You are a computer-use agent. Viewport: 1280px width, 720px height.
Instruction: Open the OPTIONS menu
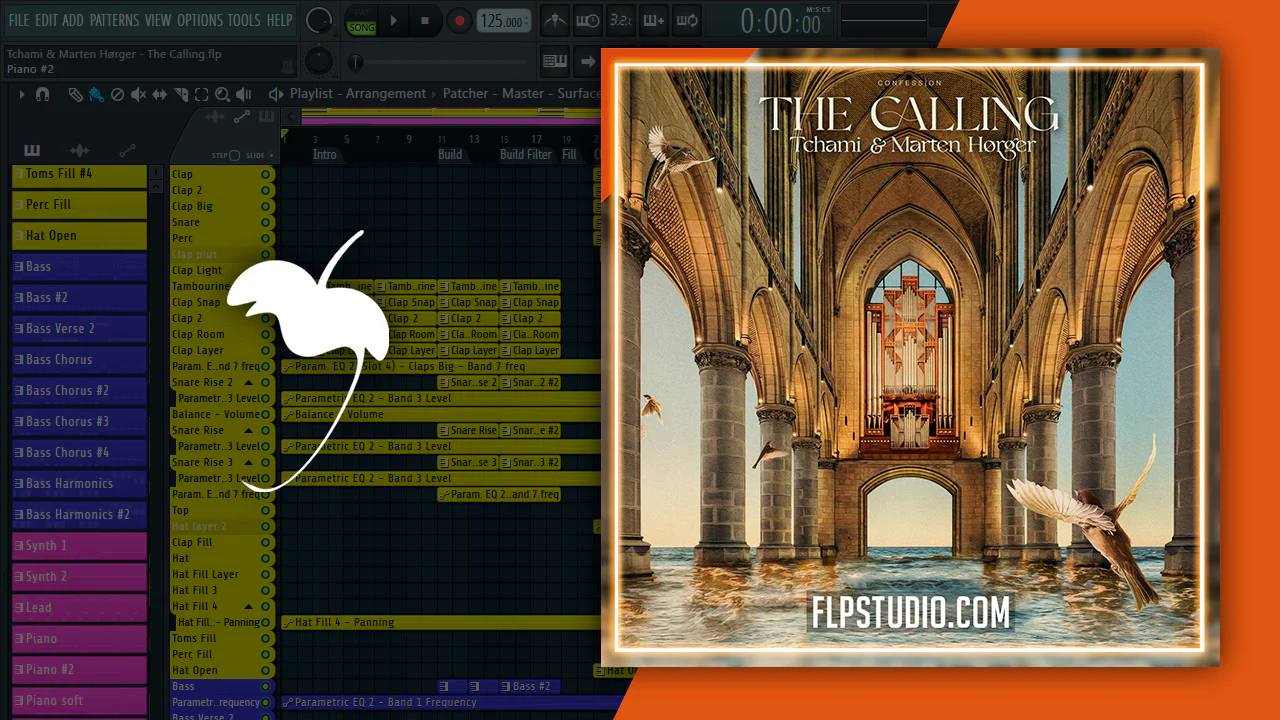[x=199, y=20]
